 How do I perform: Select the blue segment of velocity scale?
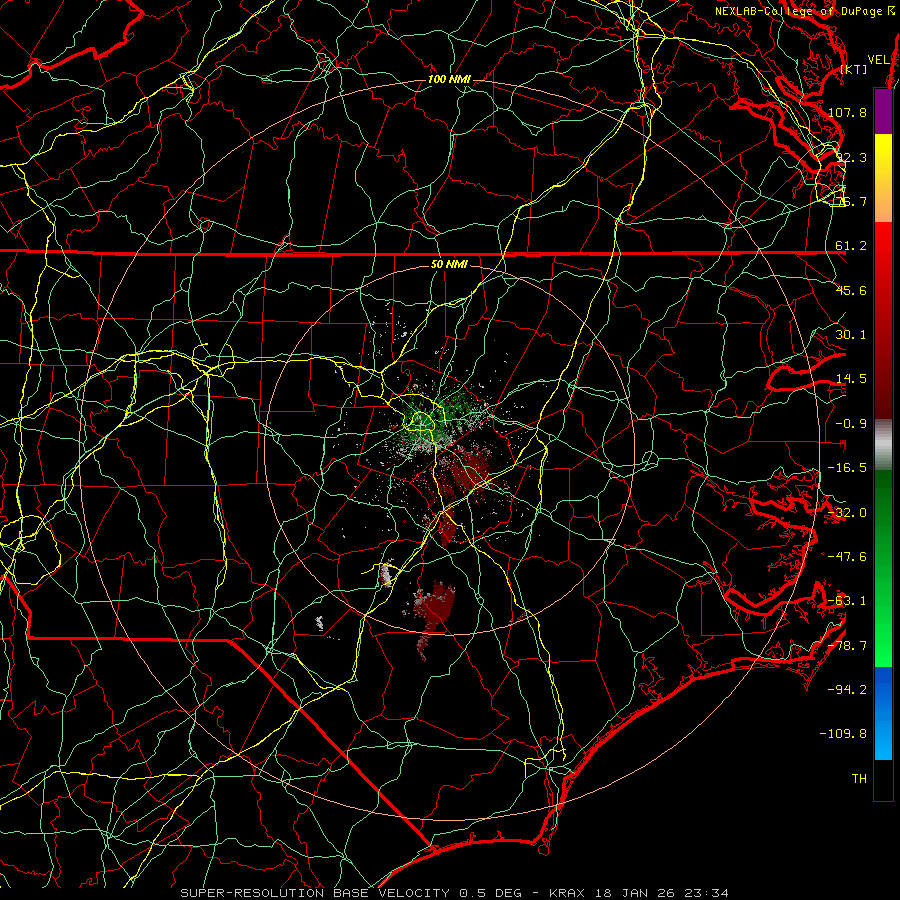pyautogui.click(x=883, y=713)
